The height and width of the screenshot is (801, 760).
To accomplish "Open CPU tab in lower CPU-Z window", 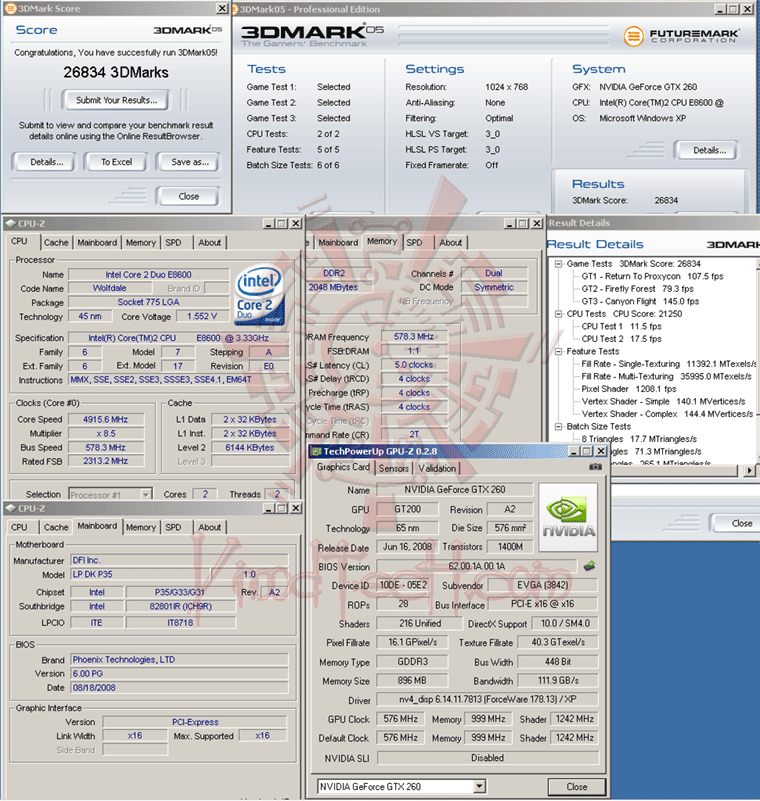I will 19,527.
